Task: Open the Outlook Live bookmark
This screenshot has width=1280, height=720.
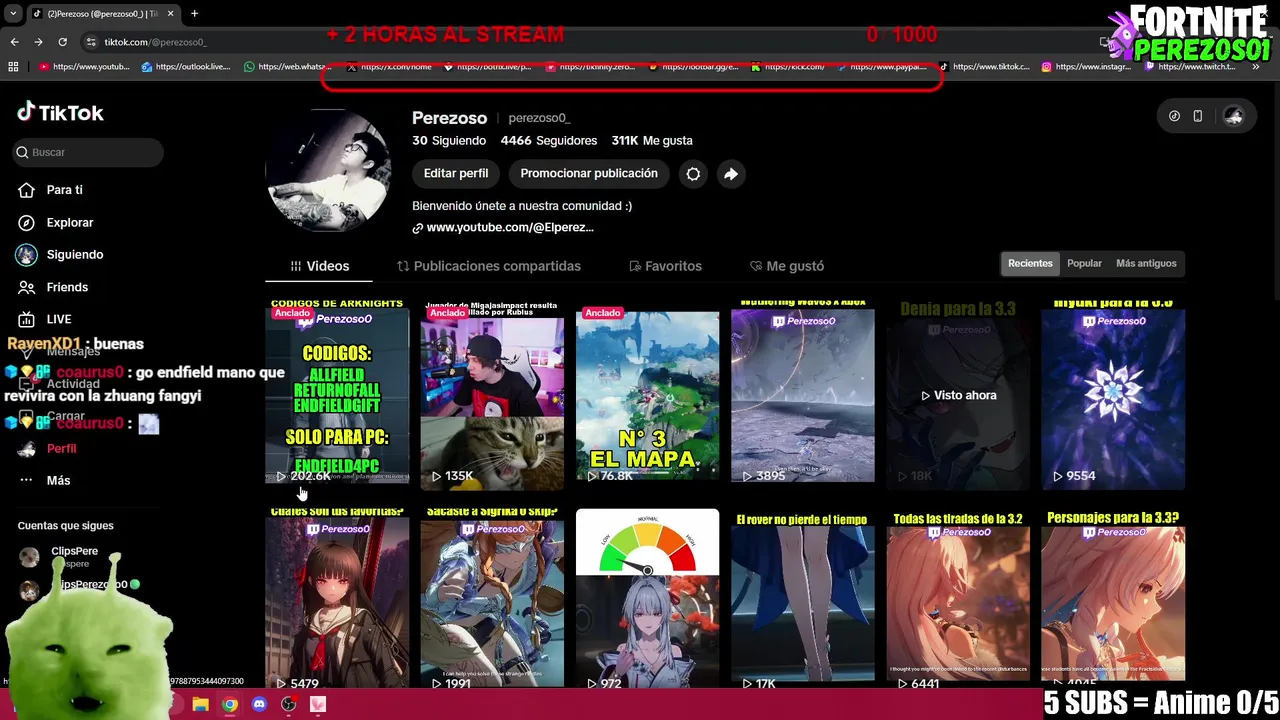Action: 187,67
